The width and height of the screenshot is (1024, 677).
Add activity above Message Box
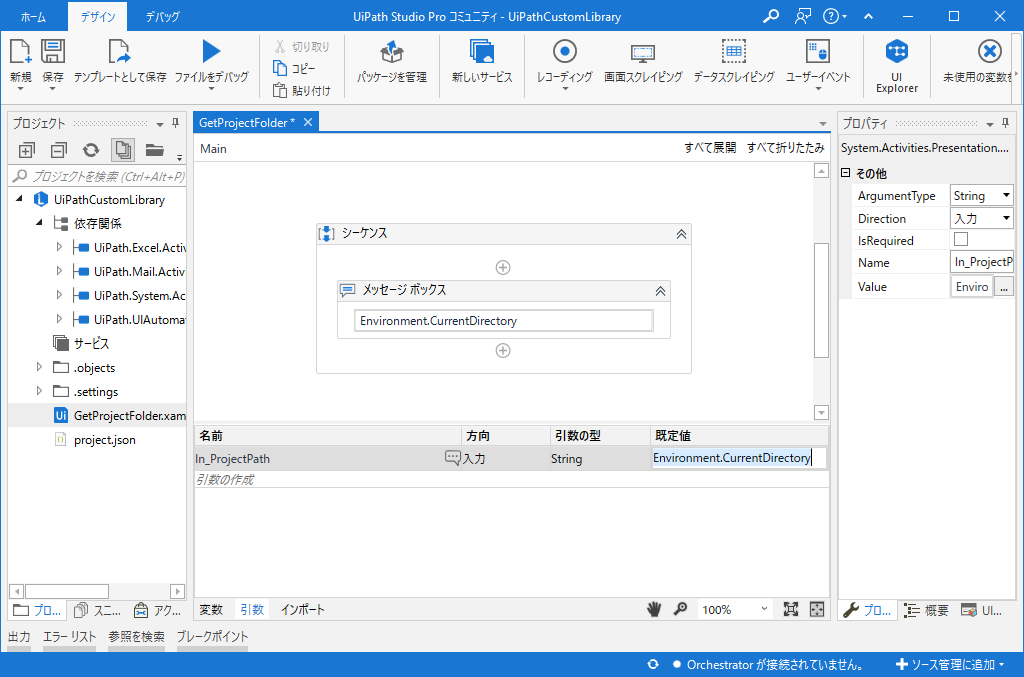point(503,267)
